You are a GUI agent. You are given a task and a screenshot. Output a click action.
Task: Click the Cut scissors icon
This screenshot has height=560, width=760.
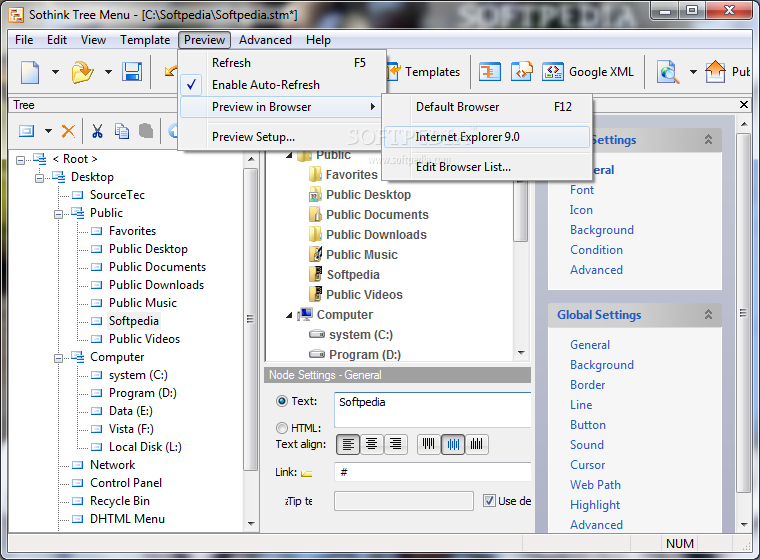click(97, 131)
